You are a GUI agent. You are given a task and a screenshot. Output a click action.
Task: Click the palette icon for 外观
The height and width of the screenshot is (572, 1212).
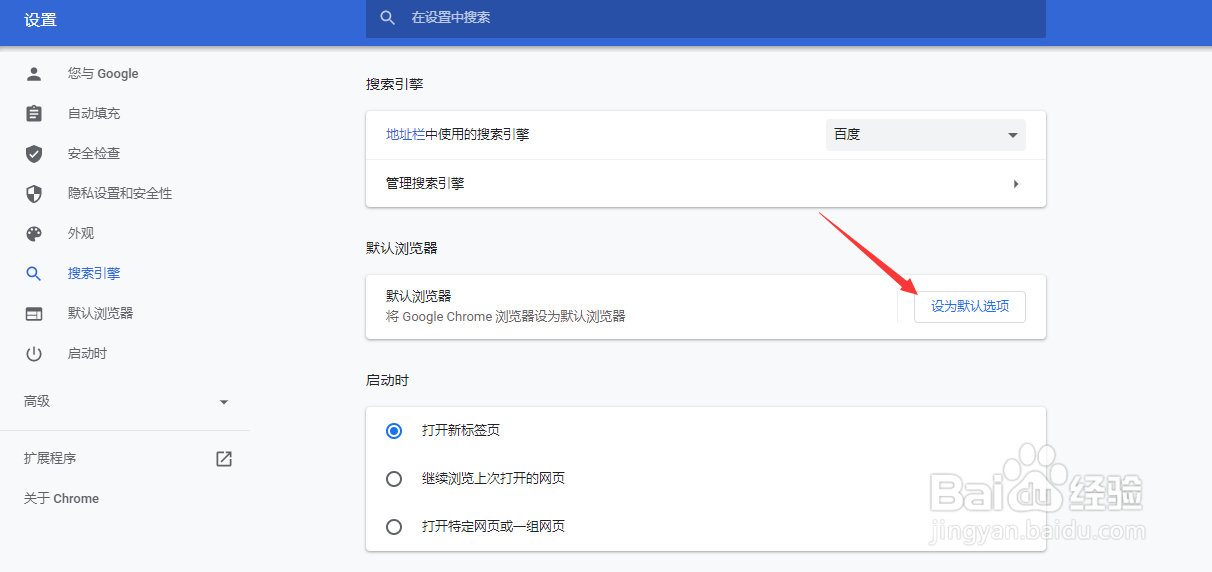[x=34, y=233]
